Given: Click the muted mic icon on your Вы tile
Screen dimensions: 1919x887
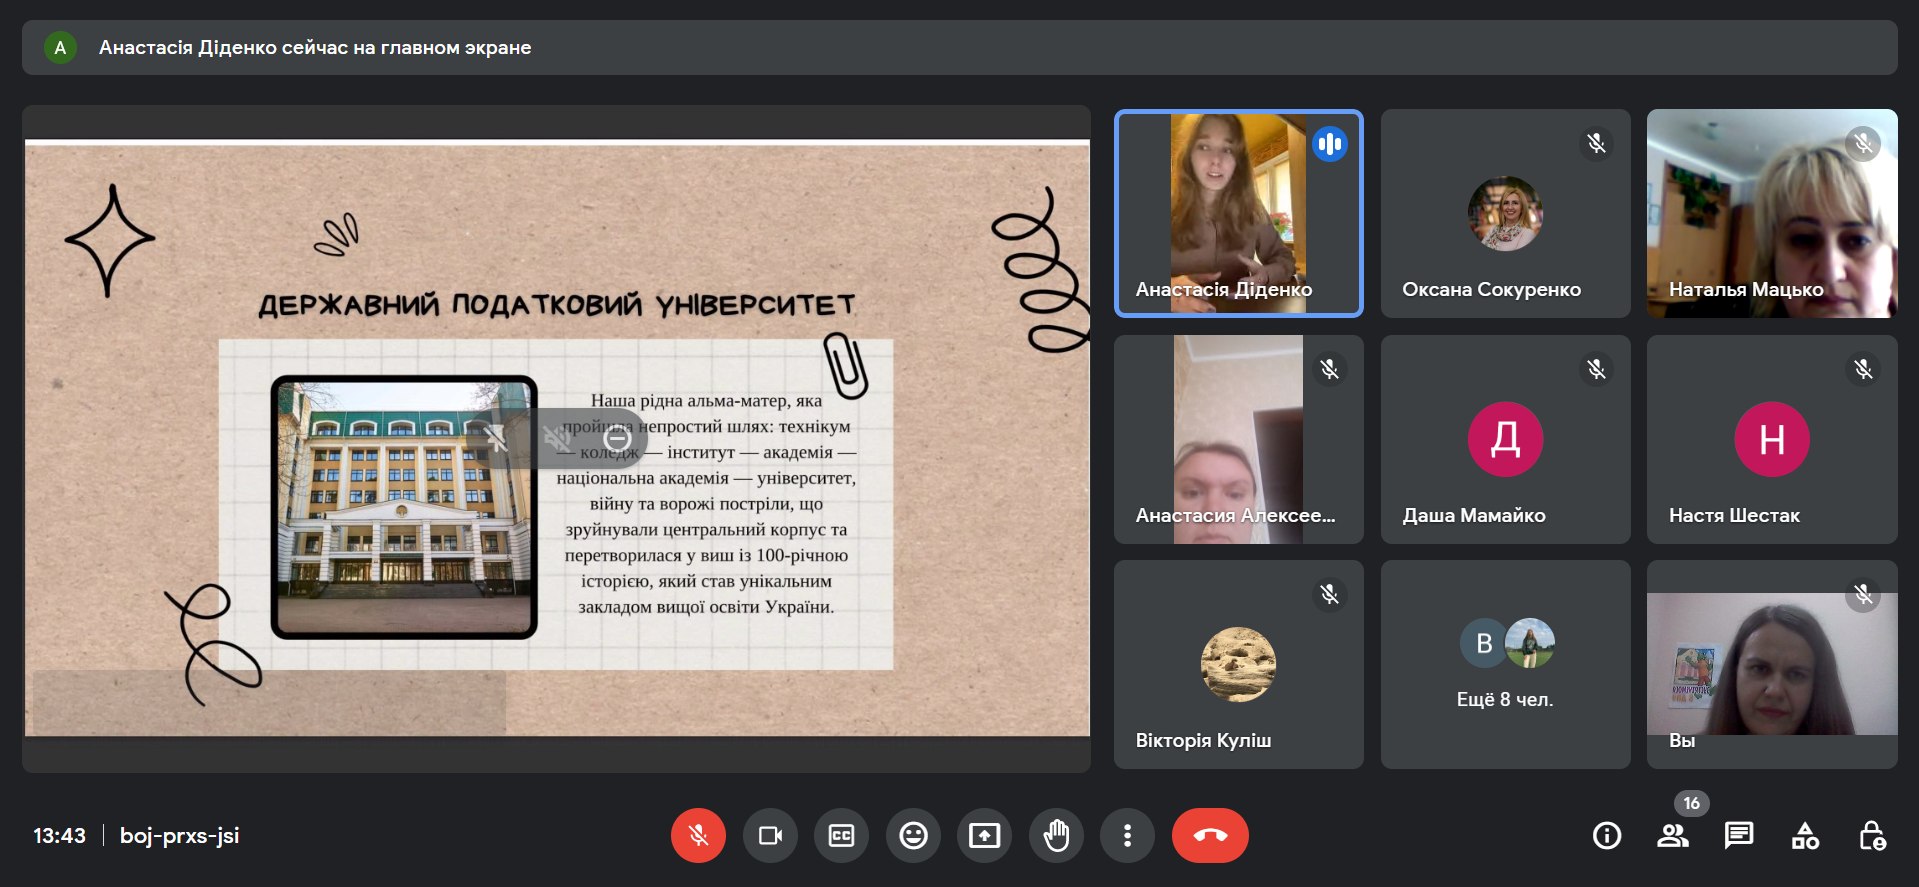Looking at the screenshot, I should click(1863, 595).
